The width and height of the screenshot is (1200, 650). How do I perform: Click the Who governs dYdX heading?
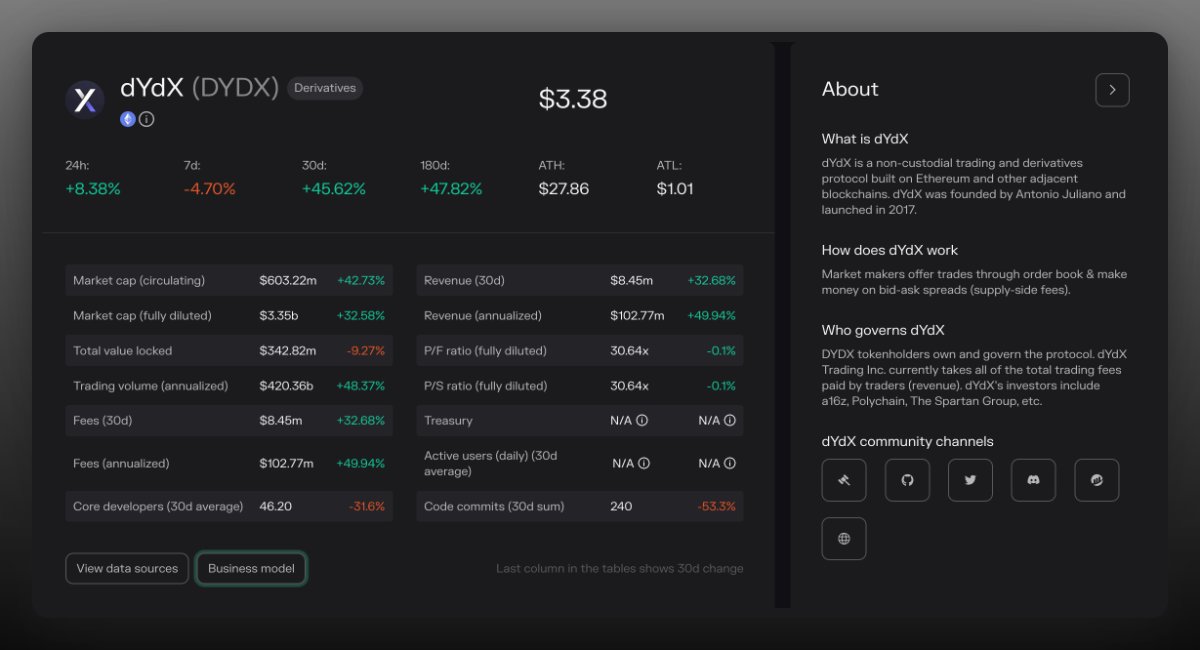tap(883, 330)
